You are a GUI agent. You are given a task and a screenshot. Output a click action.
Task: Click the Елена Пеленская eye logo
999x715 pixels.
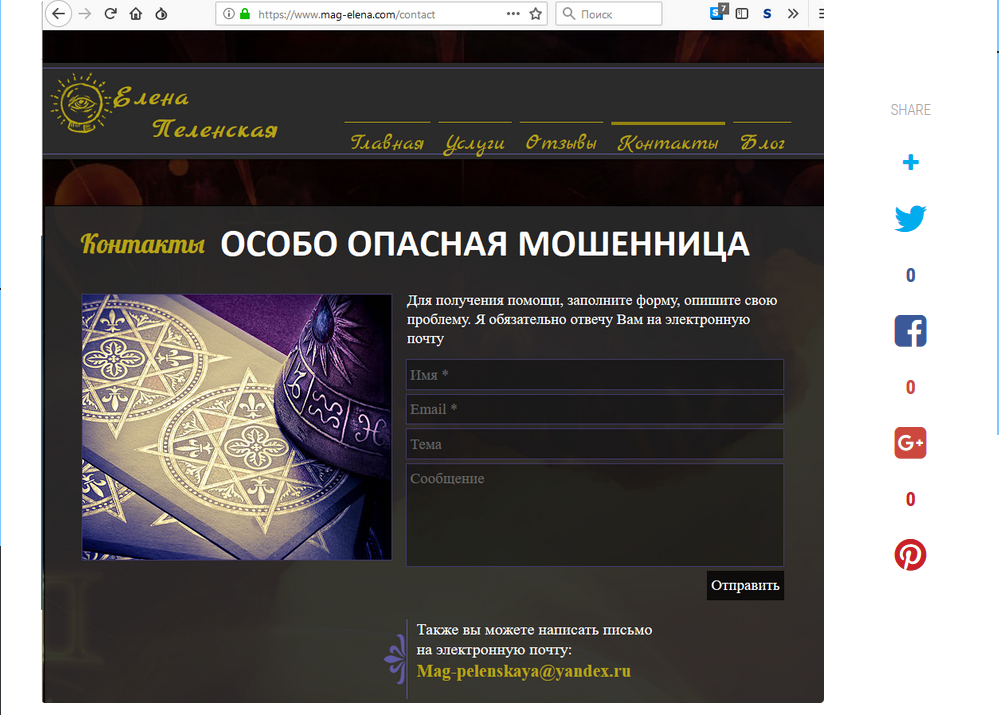[x=81, y=103]
